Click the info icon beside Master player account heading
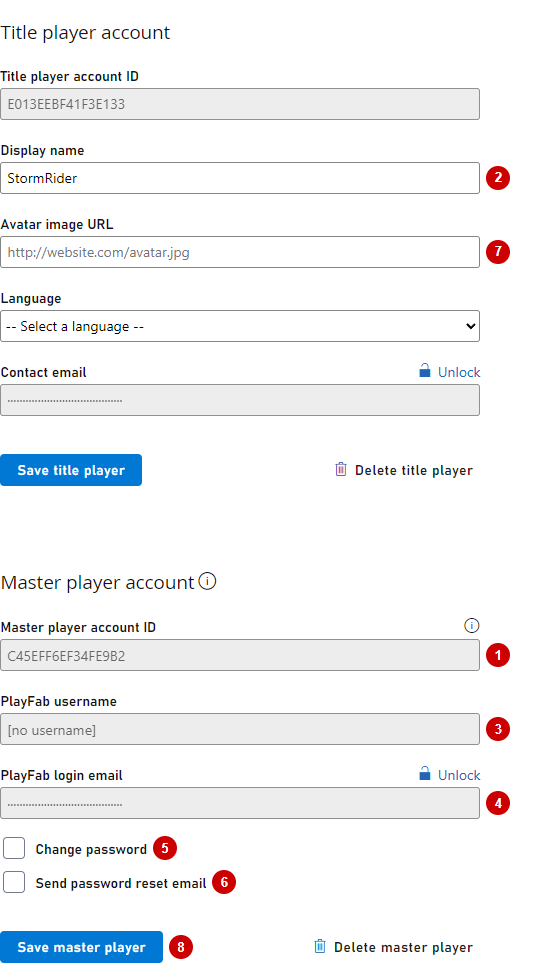The height and width of the screenshot is (966, 539). coord(208,581)
